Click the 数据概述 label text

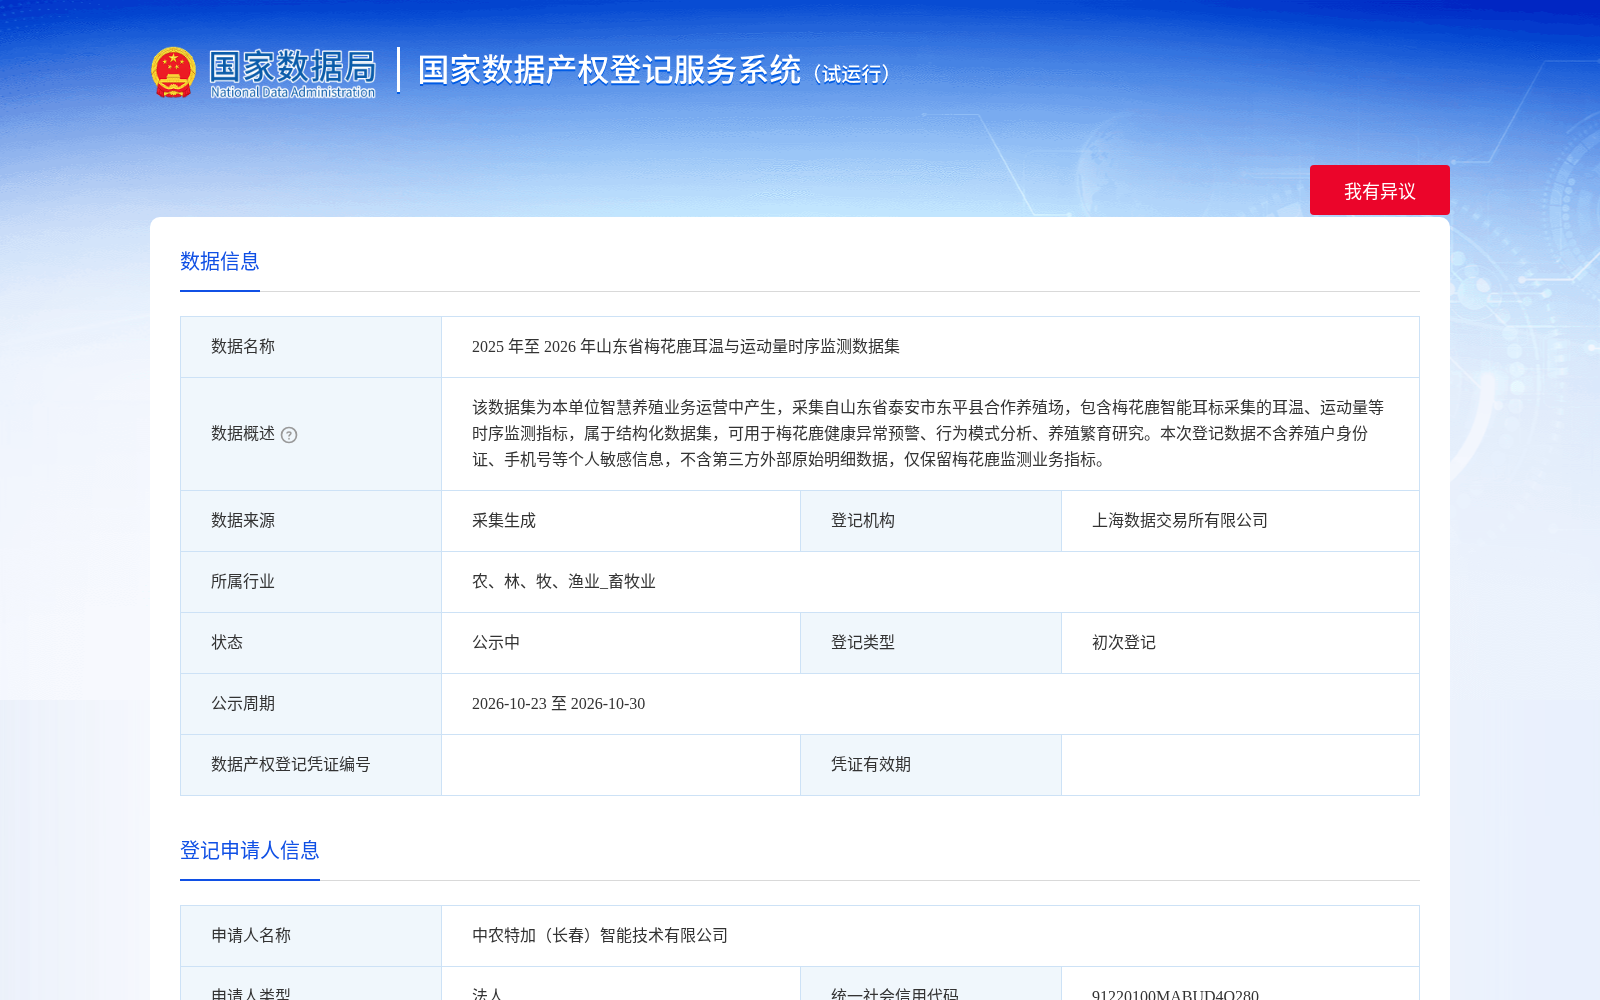tap(243, 433)
